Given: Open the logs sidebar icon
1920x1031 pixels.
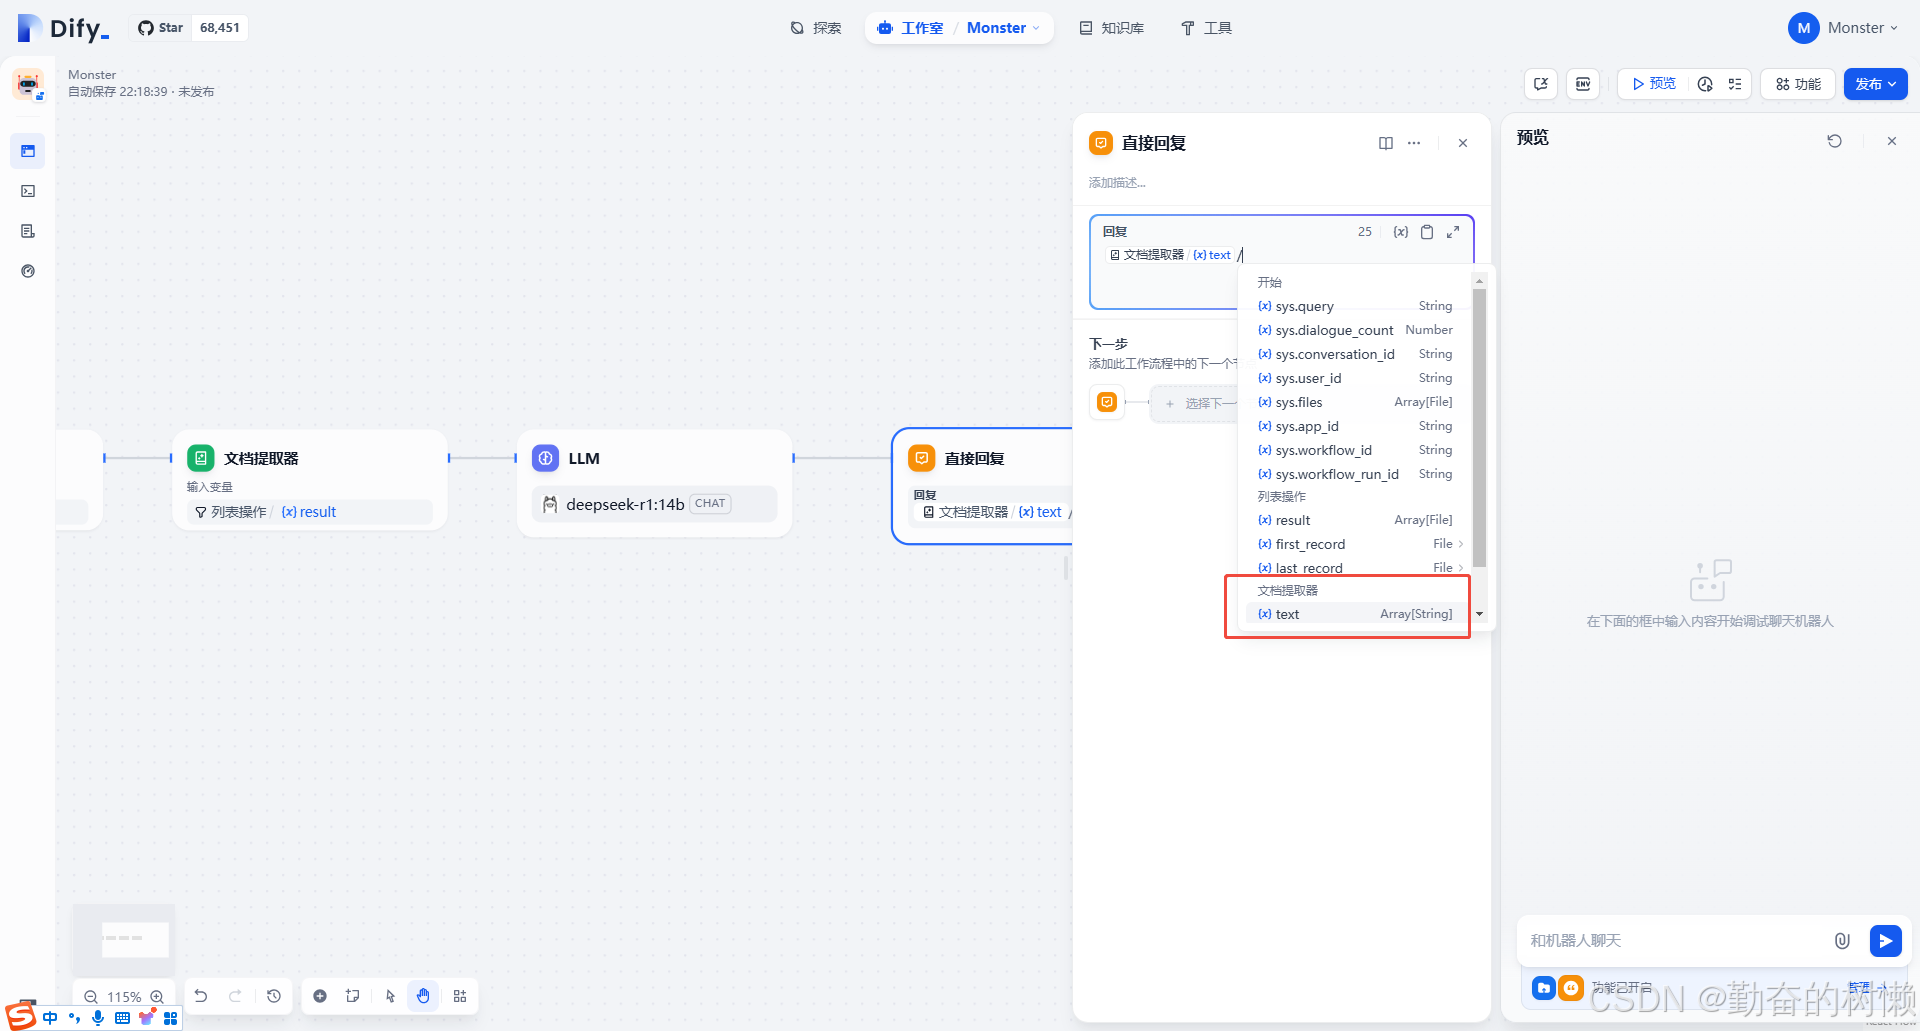Looking at the screenshot, I should pyautogui.click(x=28, y=231).
